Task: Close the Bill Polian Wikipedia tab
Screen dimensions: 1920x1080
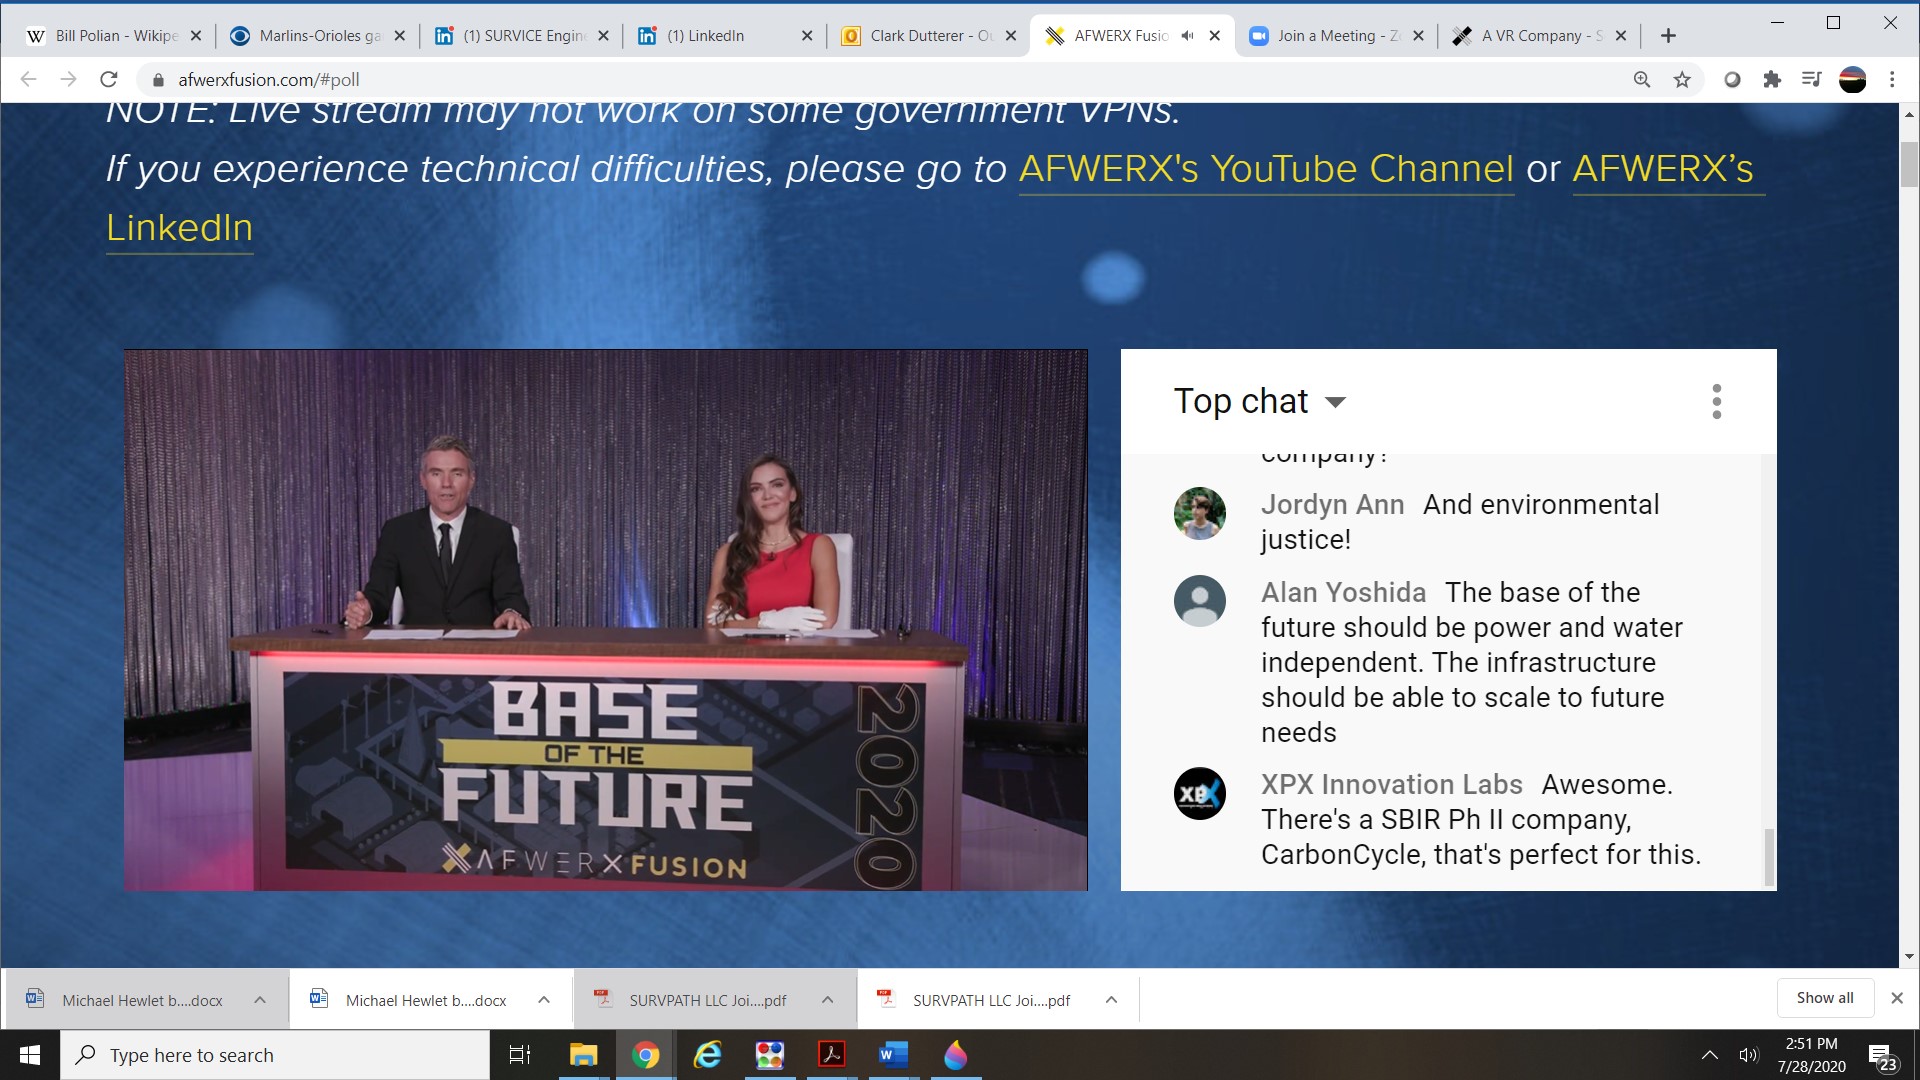Action: point(196,36)
